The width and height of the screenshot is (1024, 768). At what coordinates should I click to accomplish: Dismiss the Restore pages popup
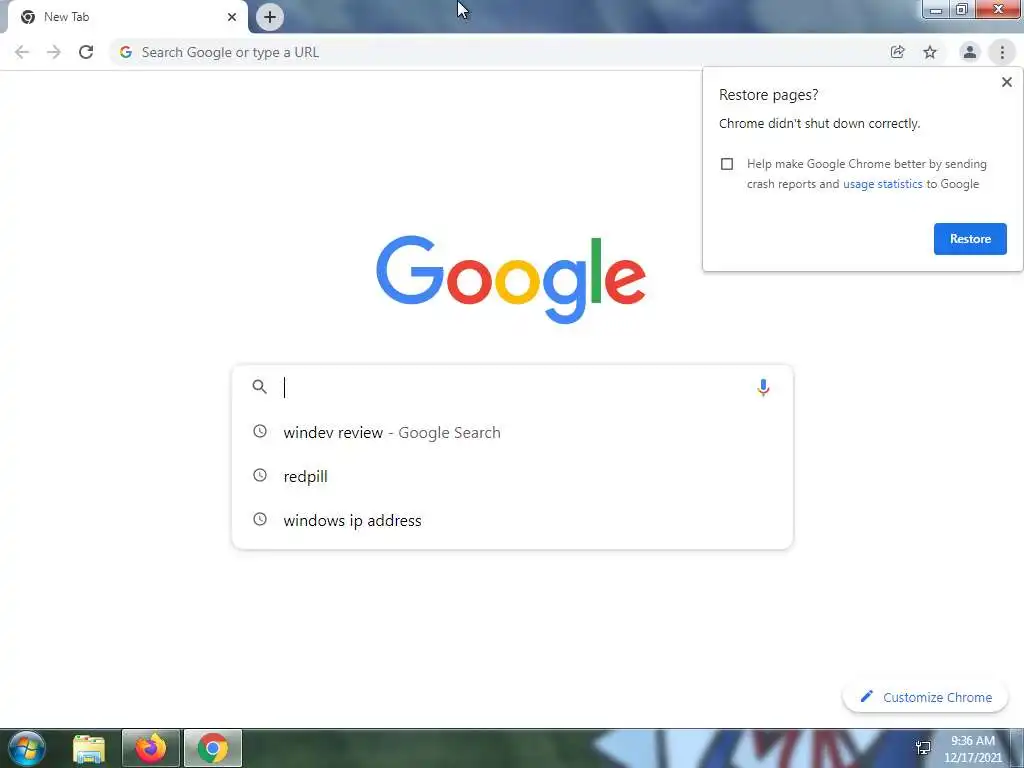pos(1006,82)
